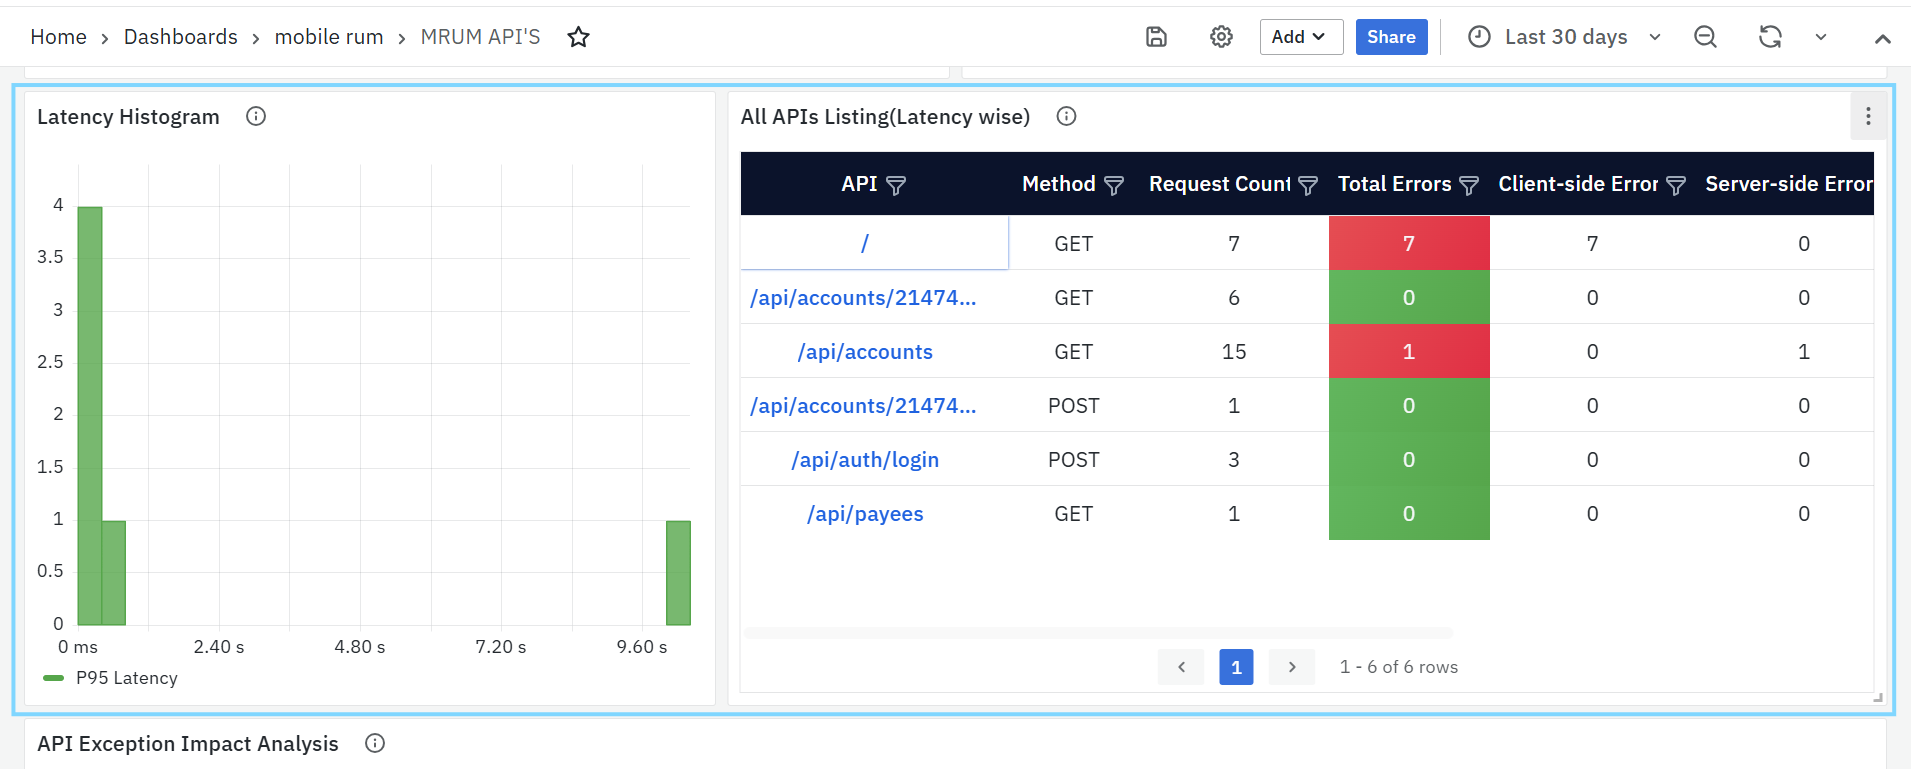Screen dimensions: 1911x769
Task: Filter the Method column
Action: 1114,185
